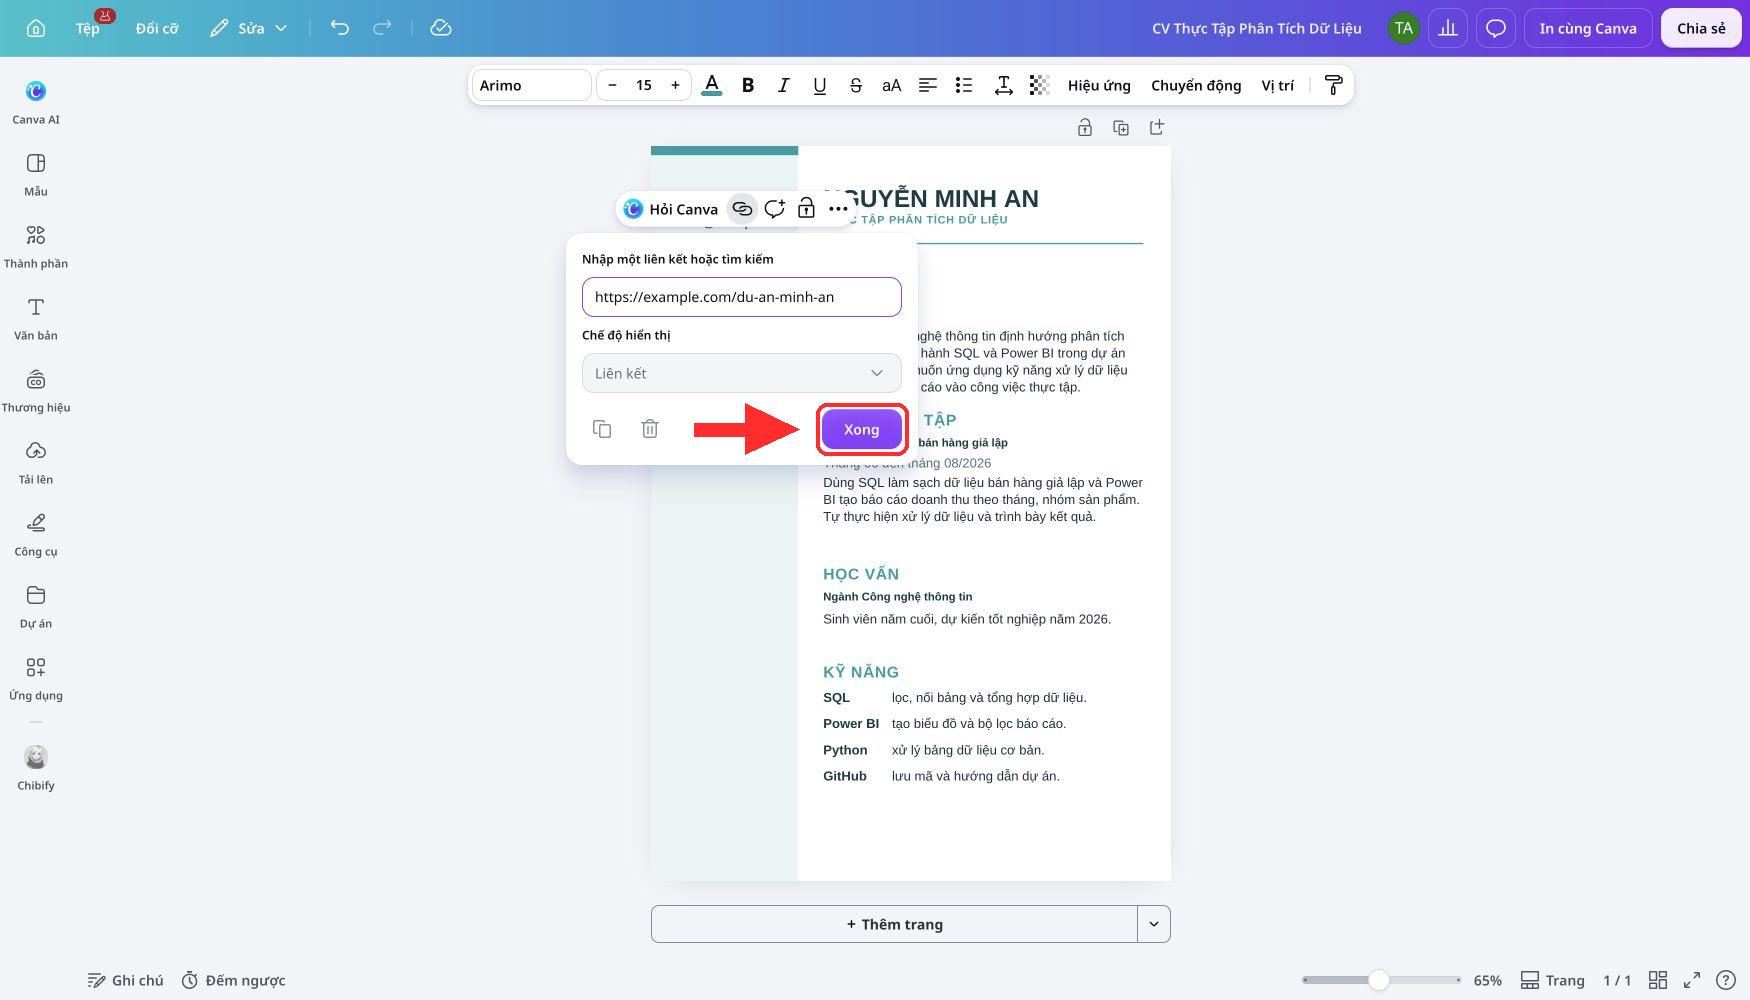
Task: Toggle underline formatting
Action: tap(820, 85)
